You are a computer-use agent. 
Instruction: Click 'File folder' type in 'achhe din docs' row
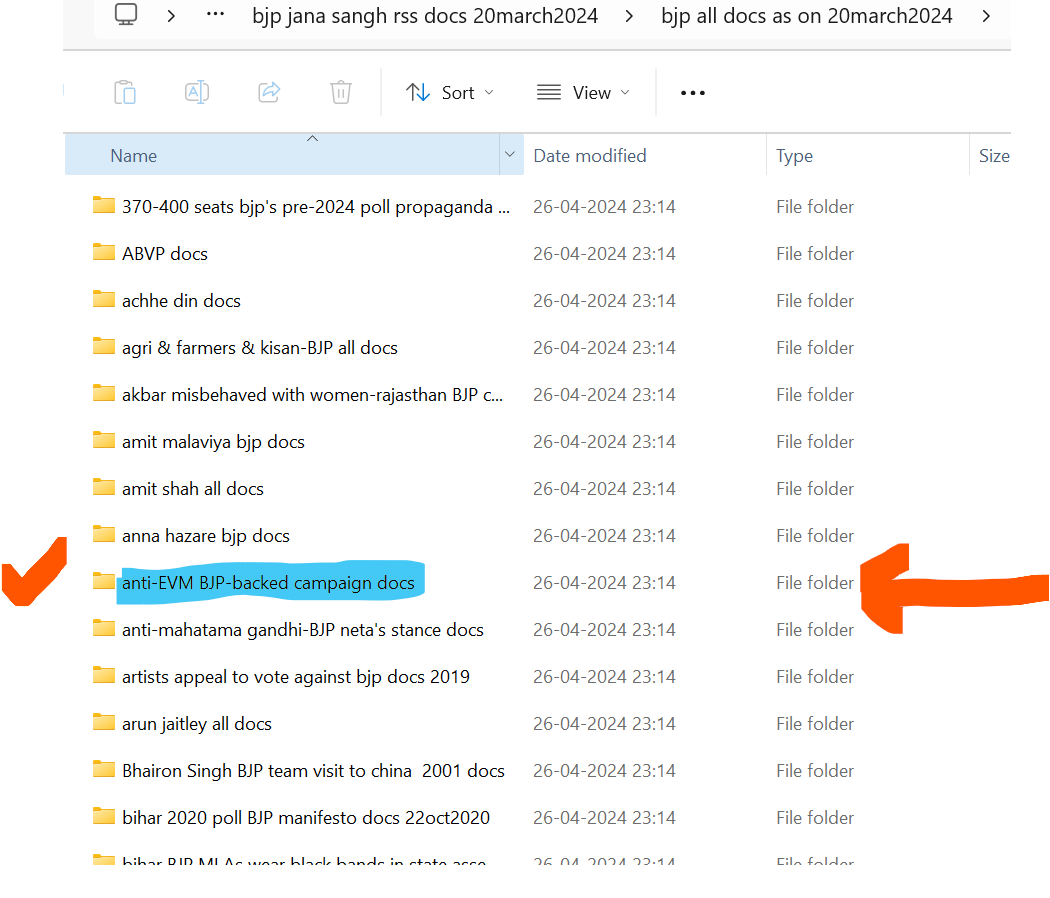coord(815,301)
